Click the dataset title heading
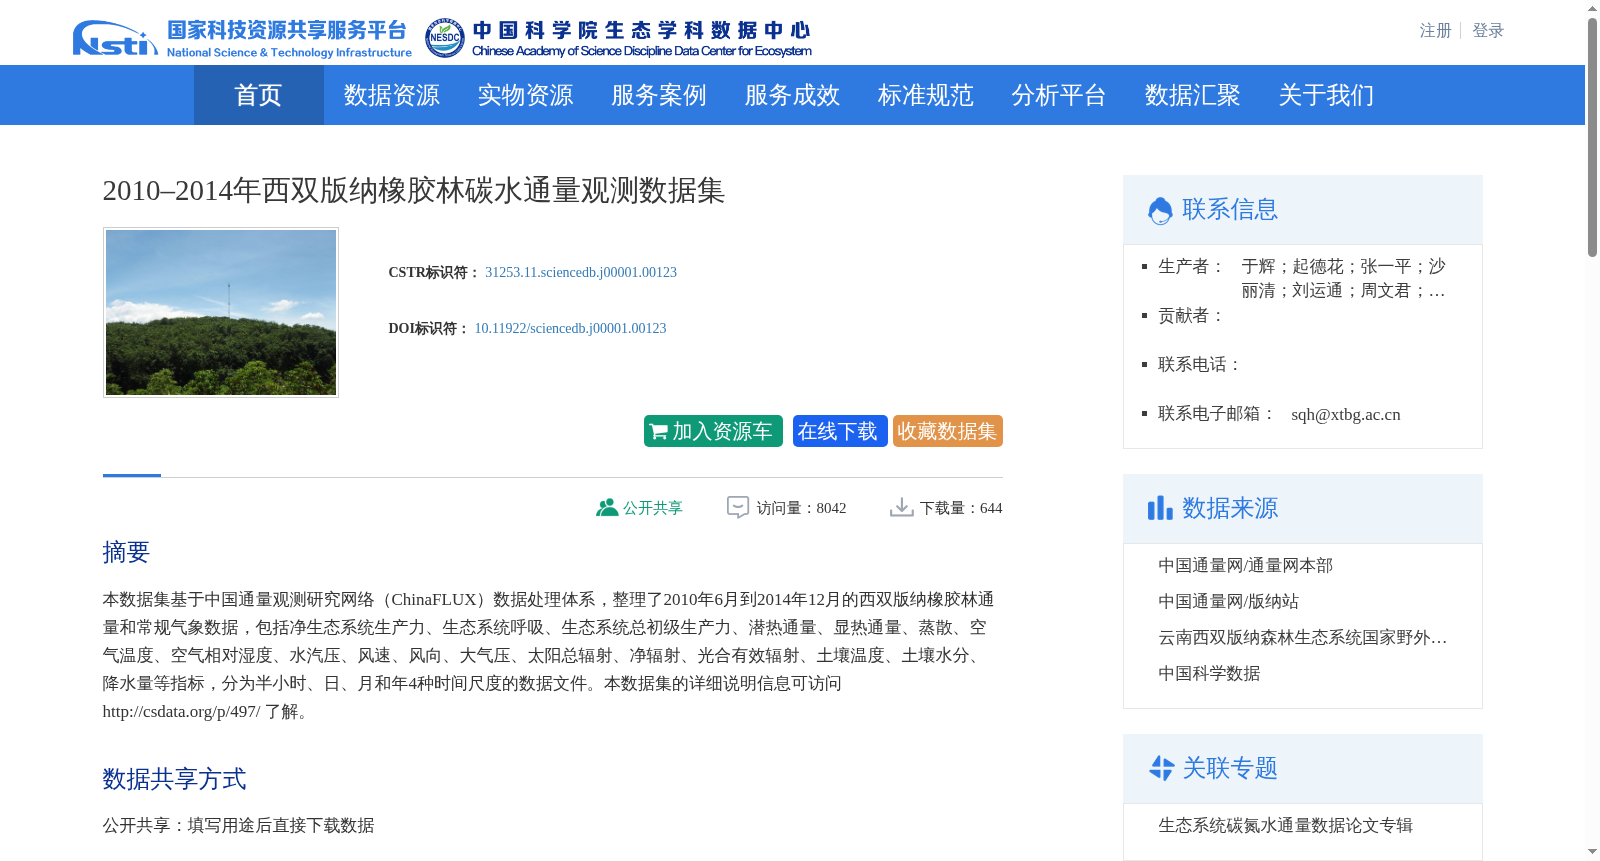The height and width of the screenshot is (861, 1600). [x=413, y=190]
